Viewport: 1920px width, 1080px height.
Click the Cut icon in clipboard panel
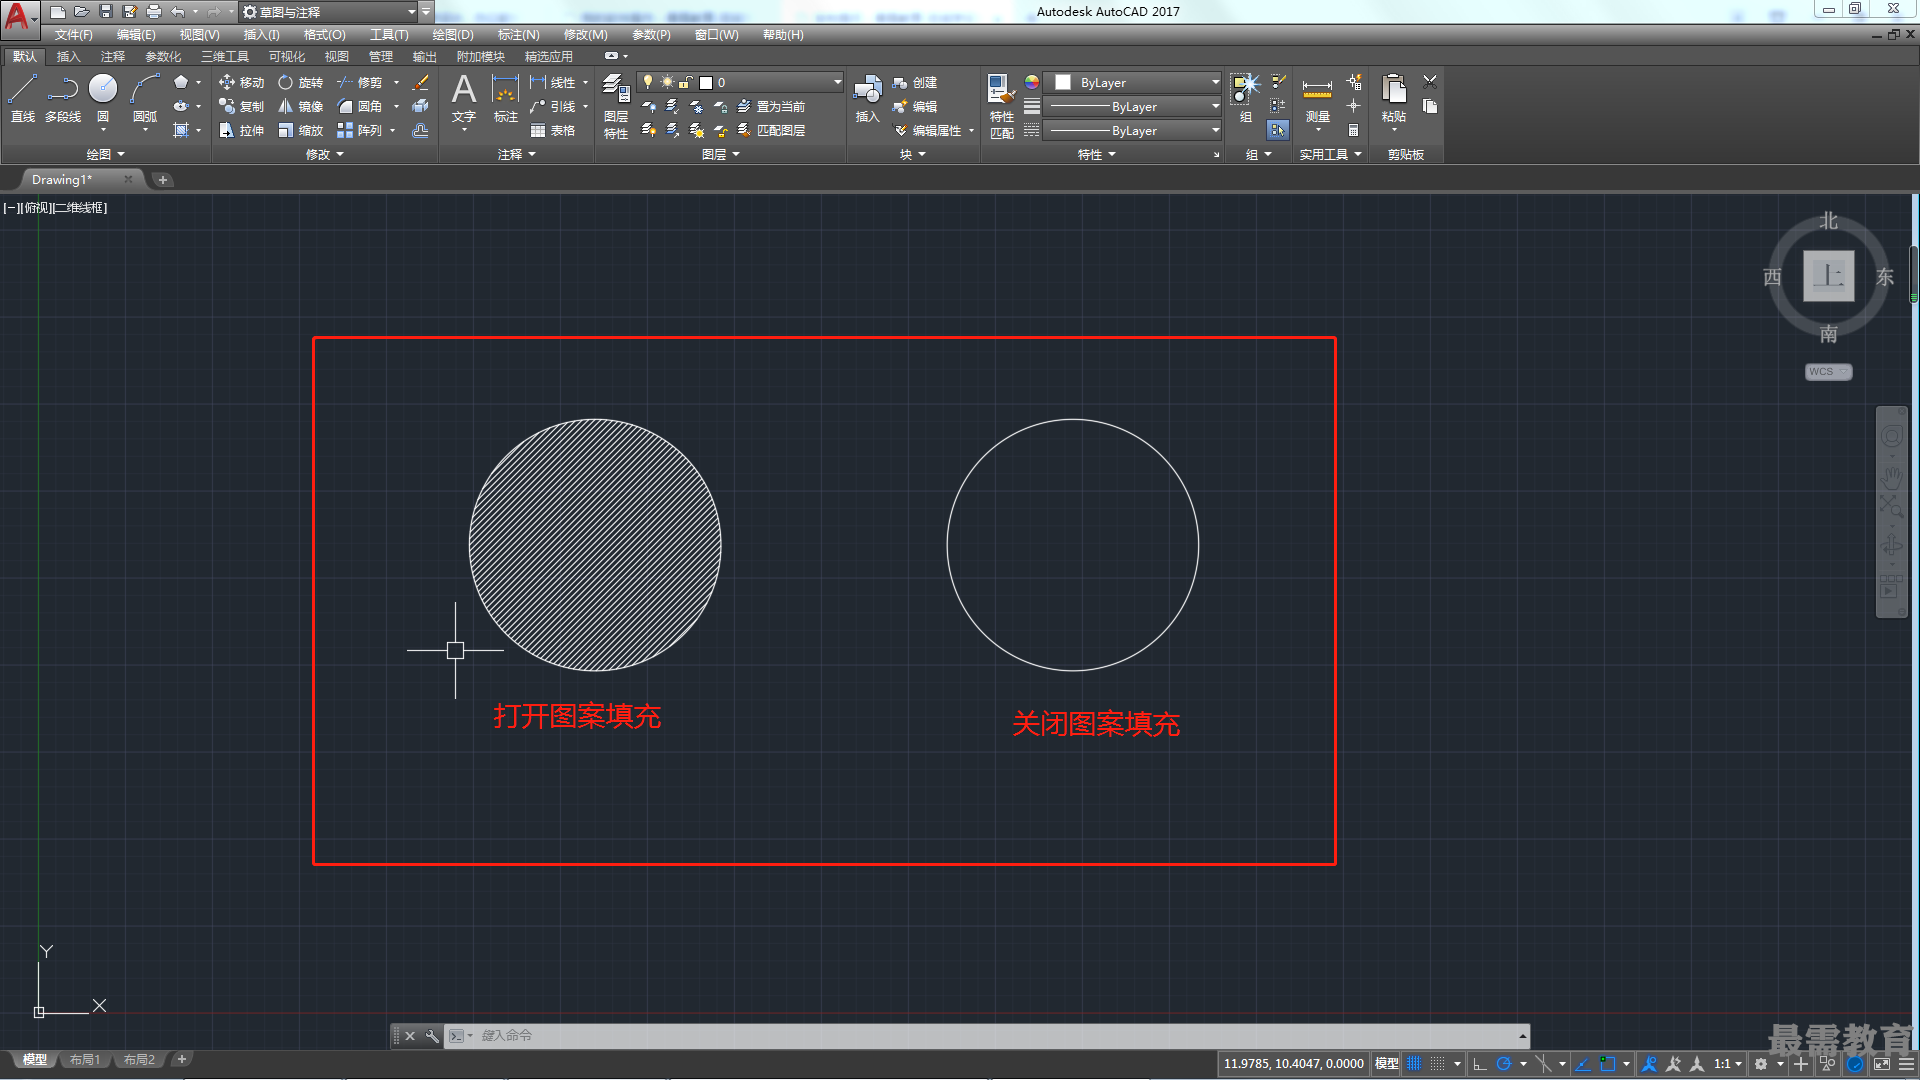[x=1430, y=82]
